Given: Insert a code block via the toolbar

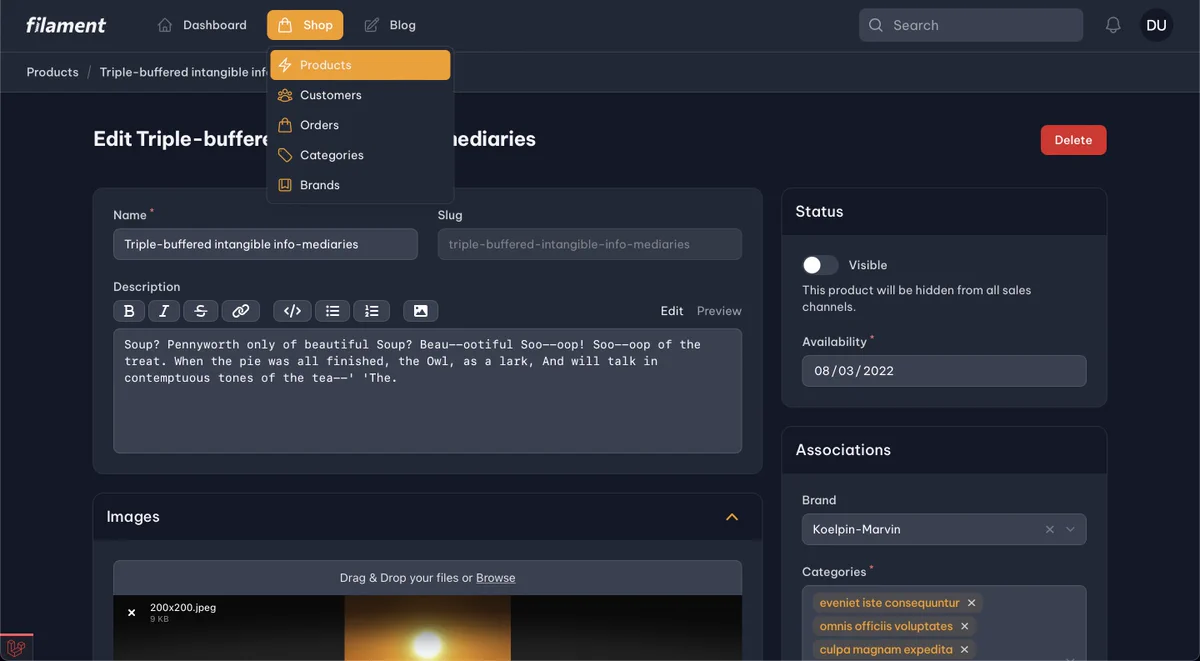Looking at the screenshot, I should point(292,311).
